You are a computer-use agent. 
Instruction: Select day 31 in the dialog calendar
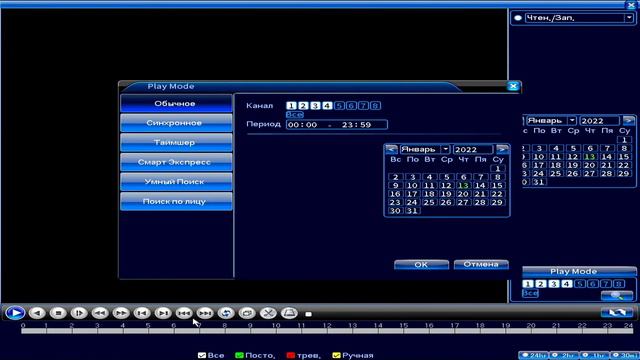pyautogui.click(x=412, y=211)
